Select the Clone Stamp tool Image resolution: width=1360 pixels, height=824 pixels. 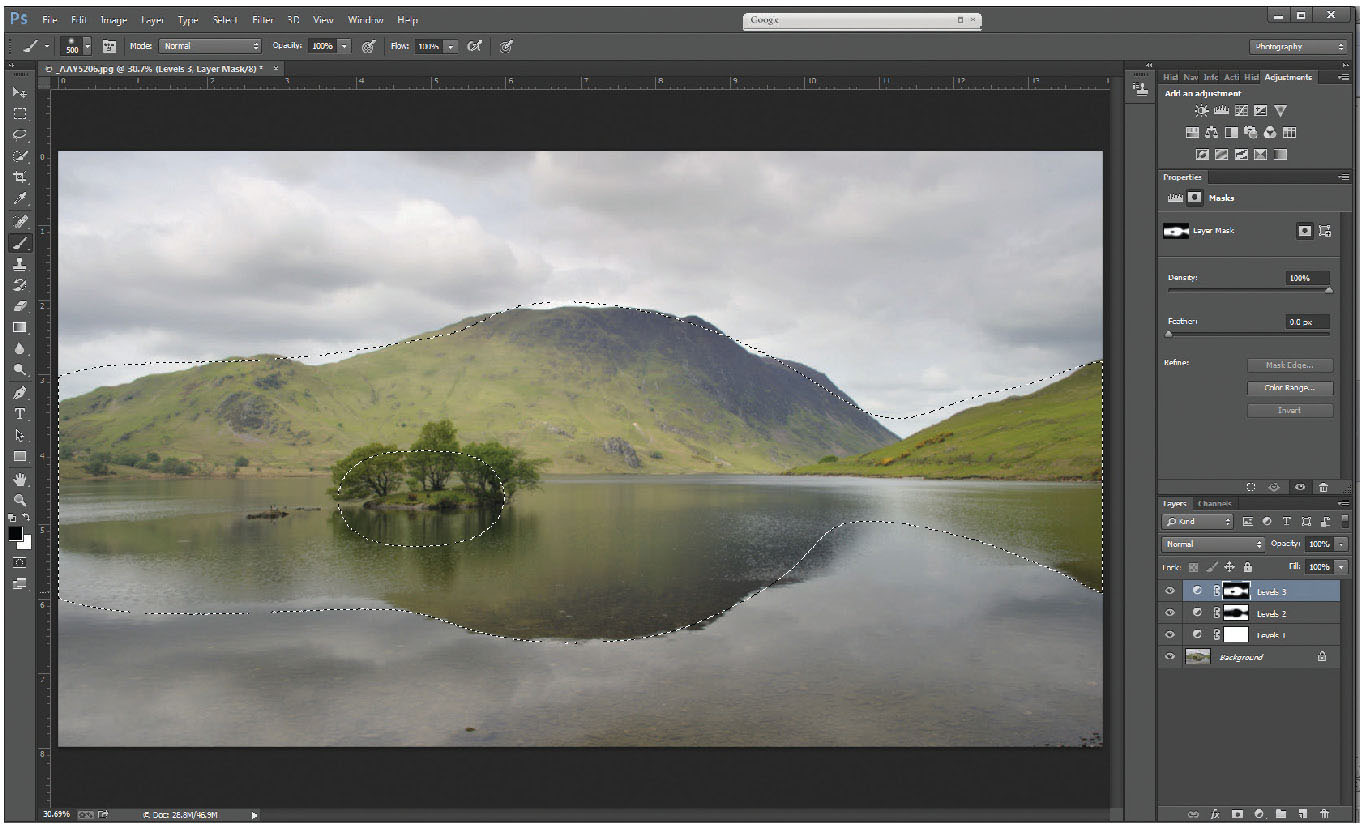19,264
